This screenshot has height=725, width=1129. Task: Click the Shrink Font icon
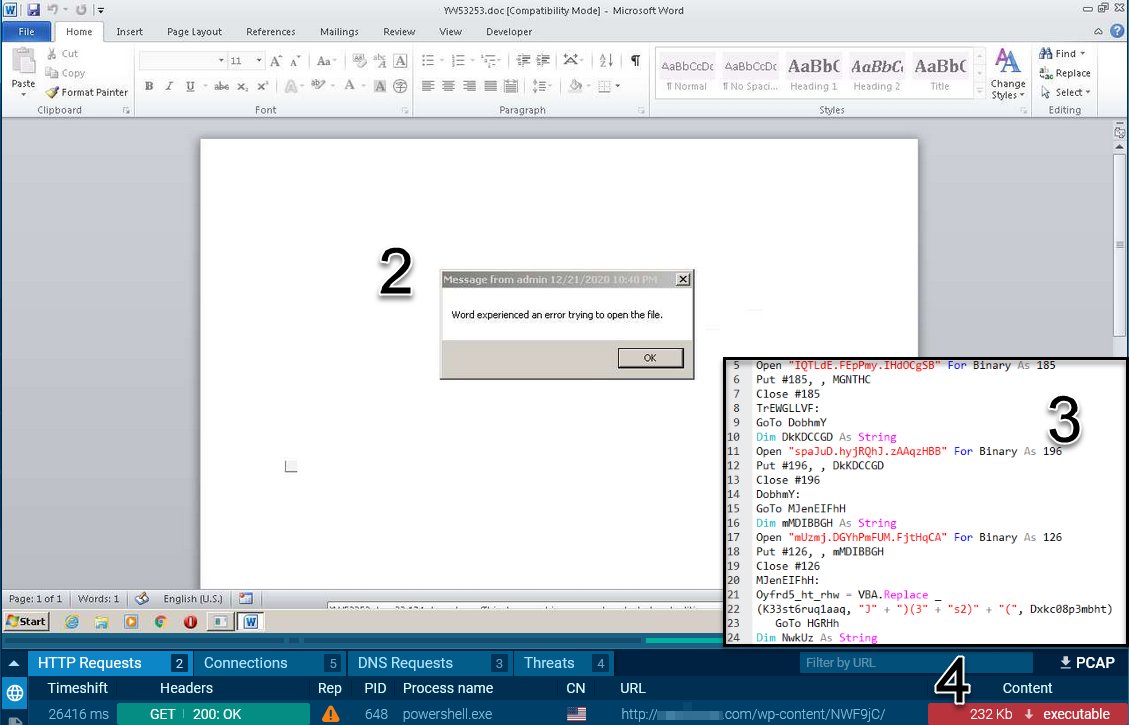coord(294,61)
